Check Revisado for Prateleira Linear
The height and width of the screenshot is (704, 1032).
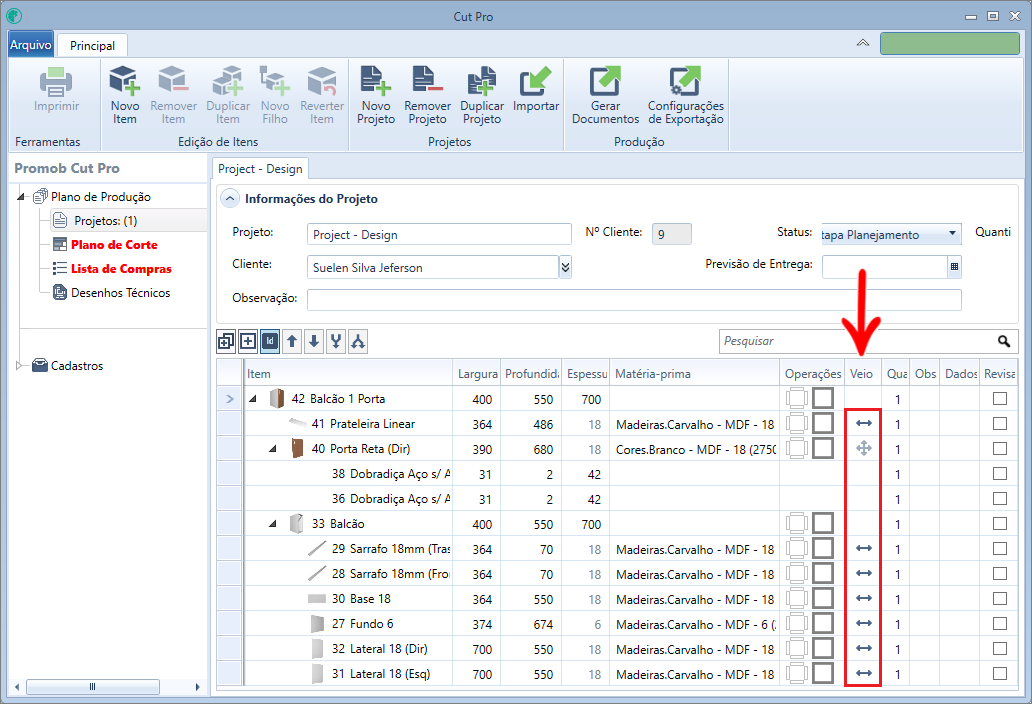[1000, 424]
